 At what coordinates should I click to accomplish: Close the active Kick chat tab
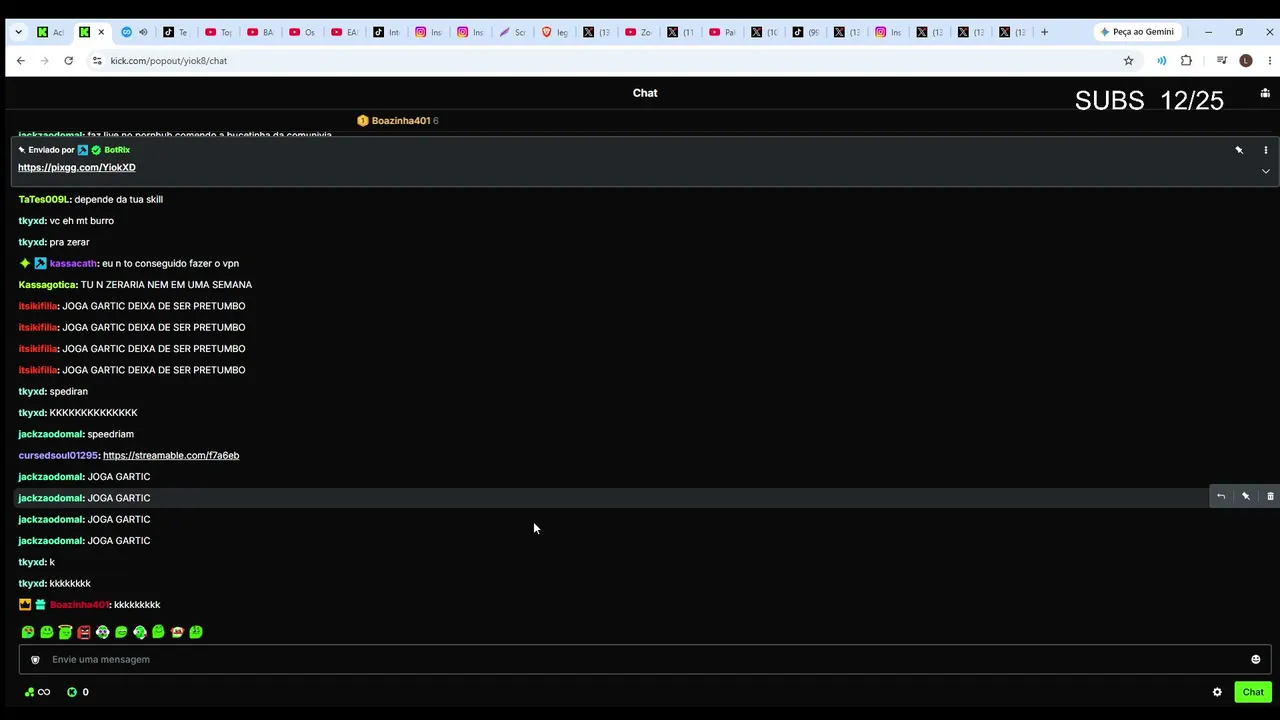pos(101,32)
